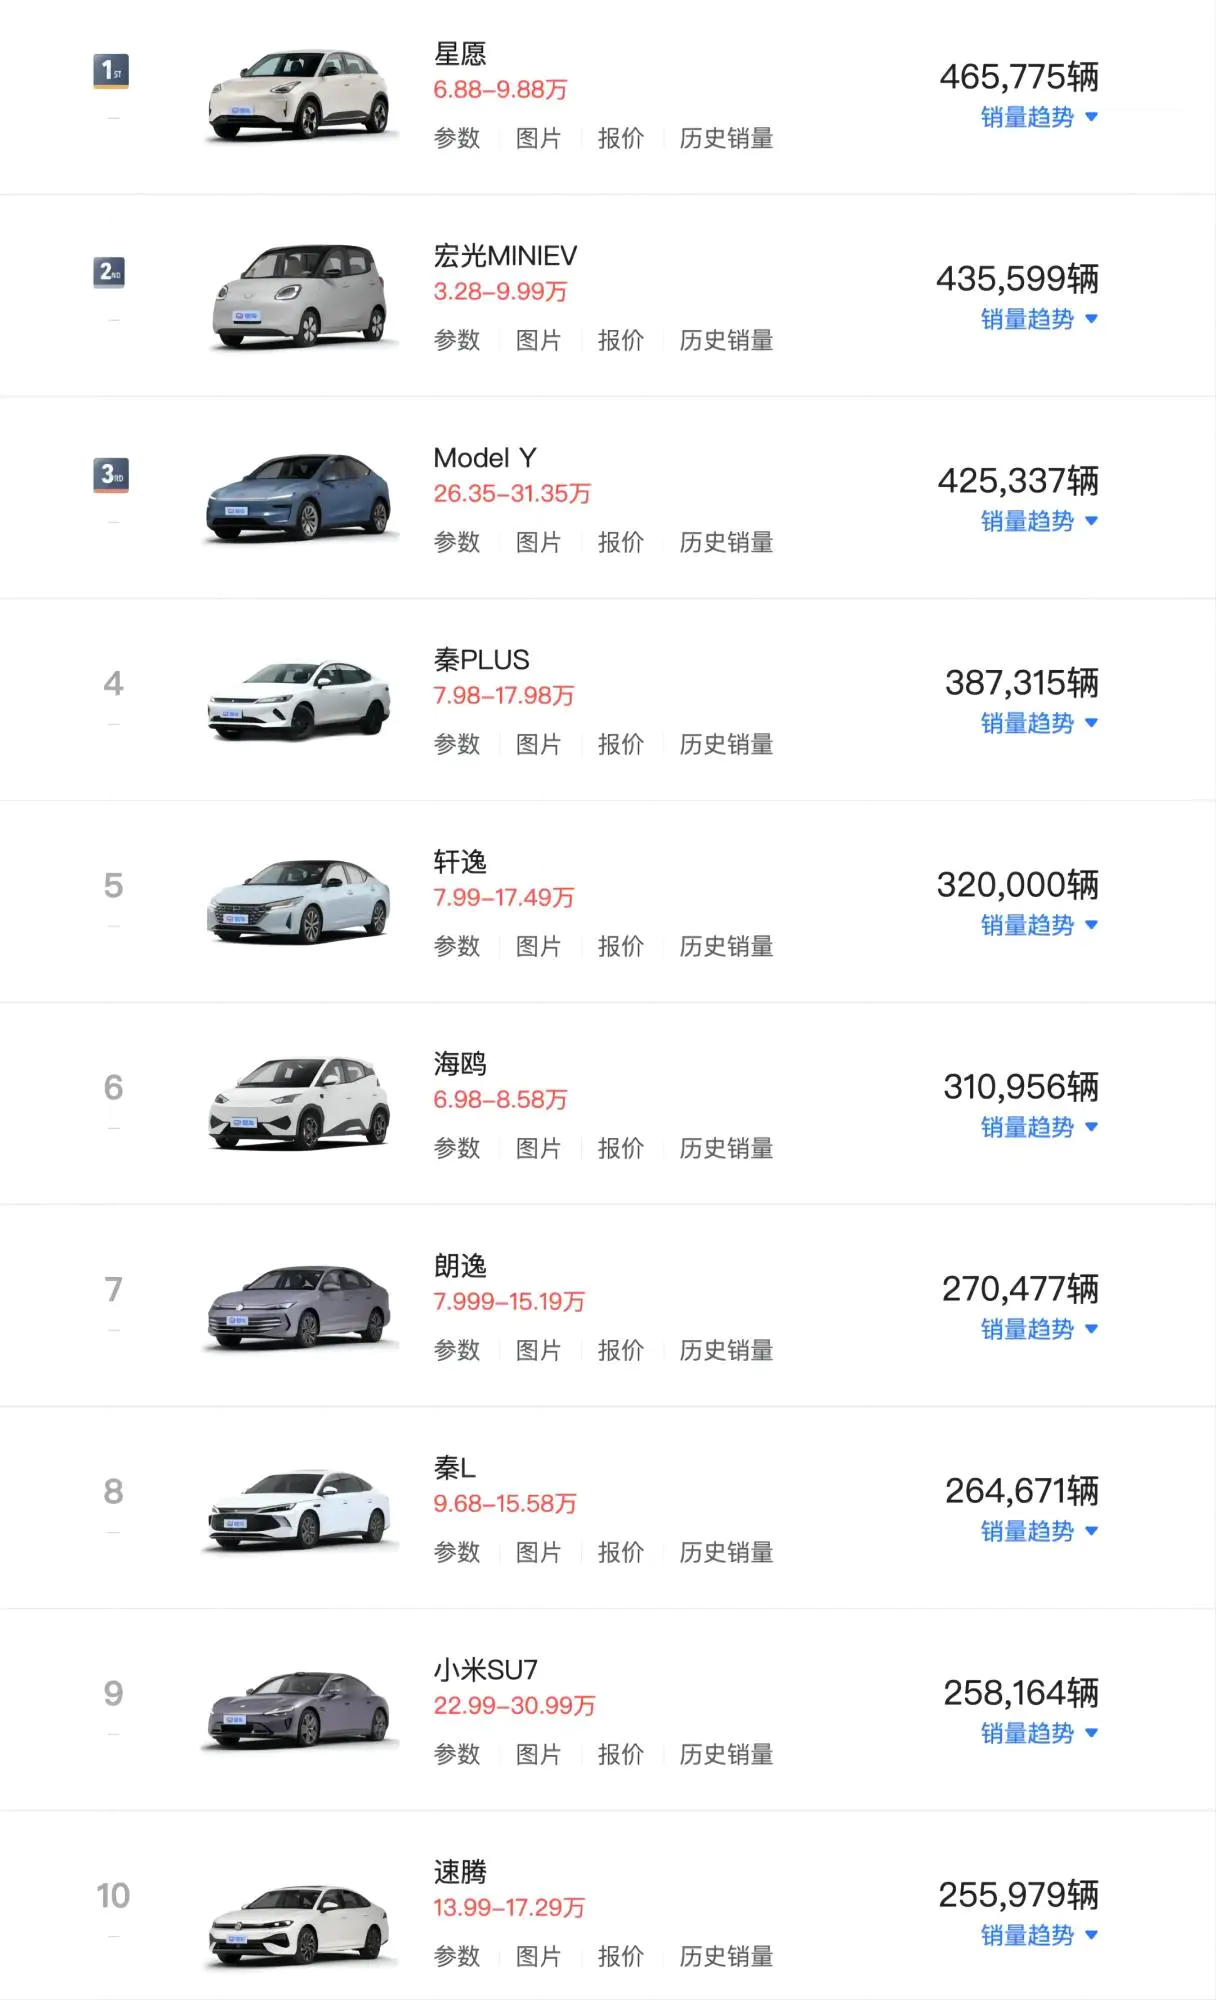The image size is (1216, 2000).
Task: Show 销量趋势 dropdown for 海鸥
Action: click(1039, 1127)
